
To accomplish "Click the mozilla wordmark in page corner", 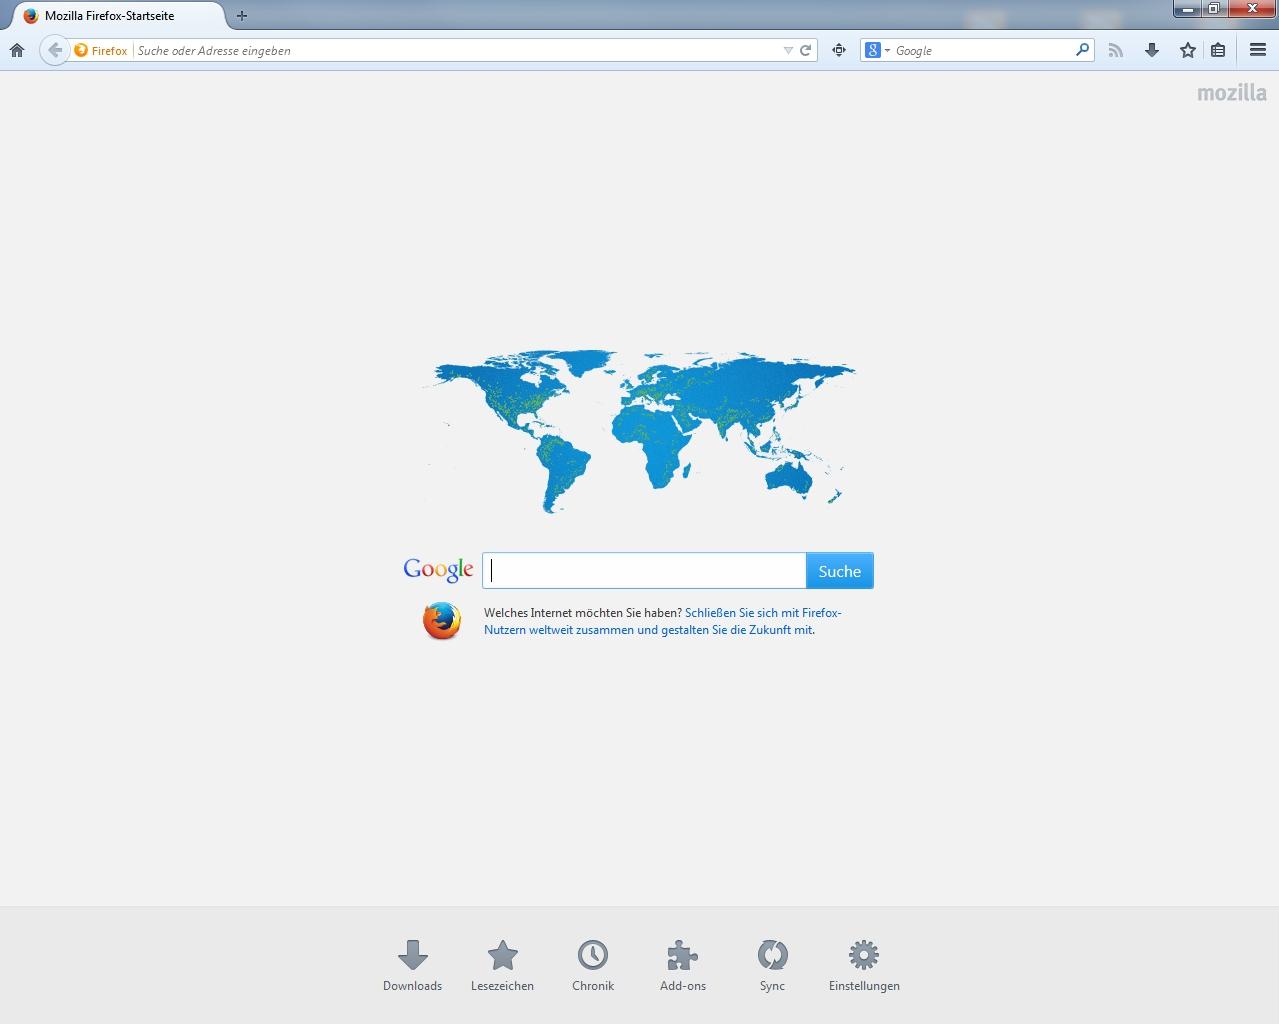I will point(1232,93).
